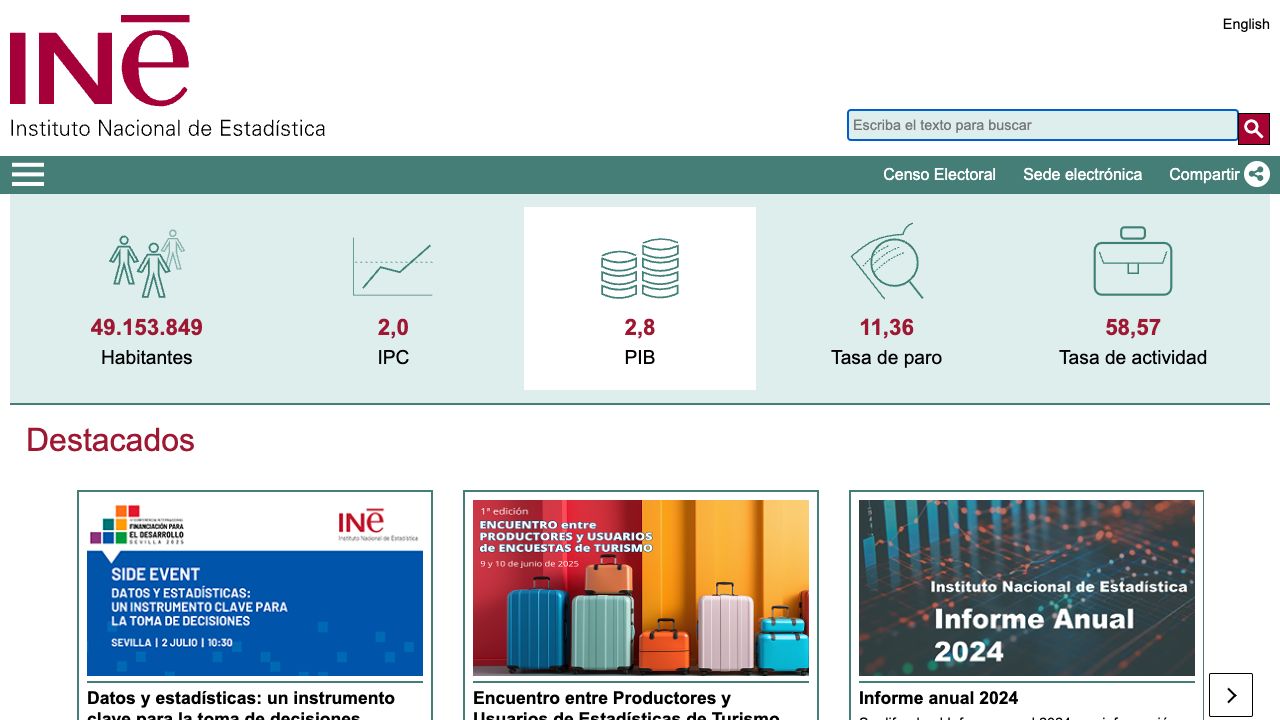Image resolution: width=1280 pixels, height=720 pixels.
Task: Click the share icon next to Compartir
Action: click(x=1257, y=174)
